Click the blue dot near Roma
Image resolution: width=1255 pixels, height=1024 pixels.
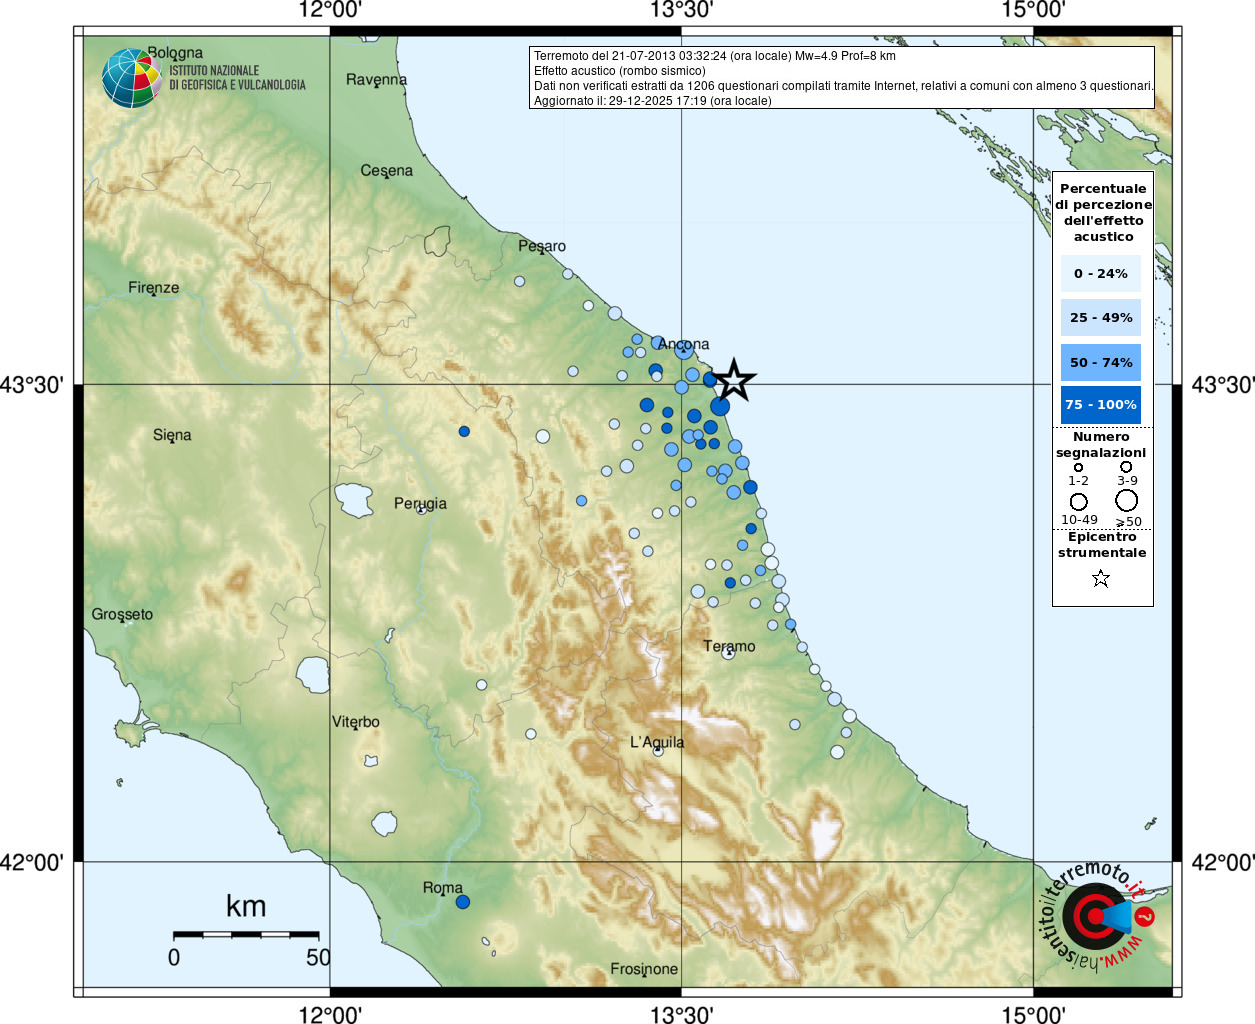tap(463, 902)
